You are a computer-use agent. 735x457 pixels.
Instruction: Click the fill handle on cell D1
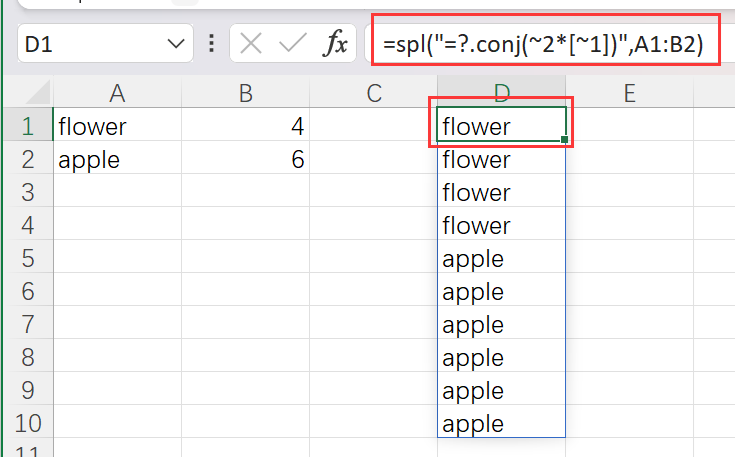pos(565,140)
